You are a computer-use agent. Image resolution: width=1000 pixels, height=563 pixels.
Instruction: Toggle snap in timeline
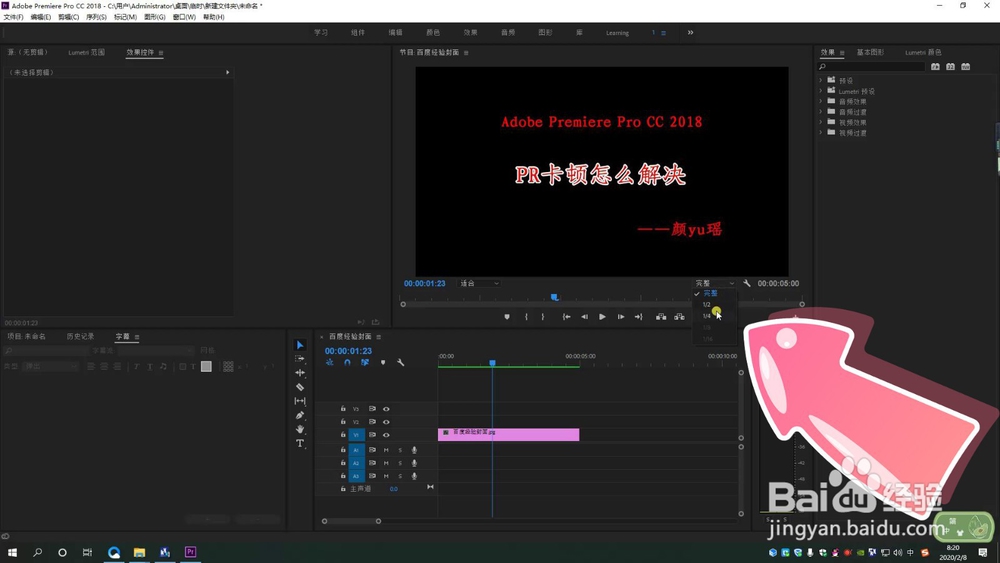click(x=347, y=362)
